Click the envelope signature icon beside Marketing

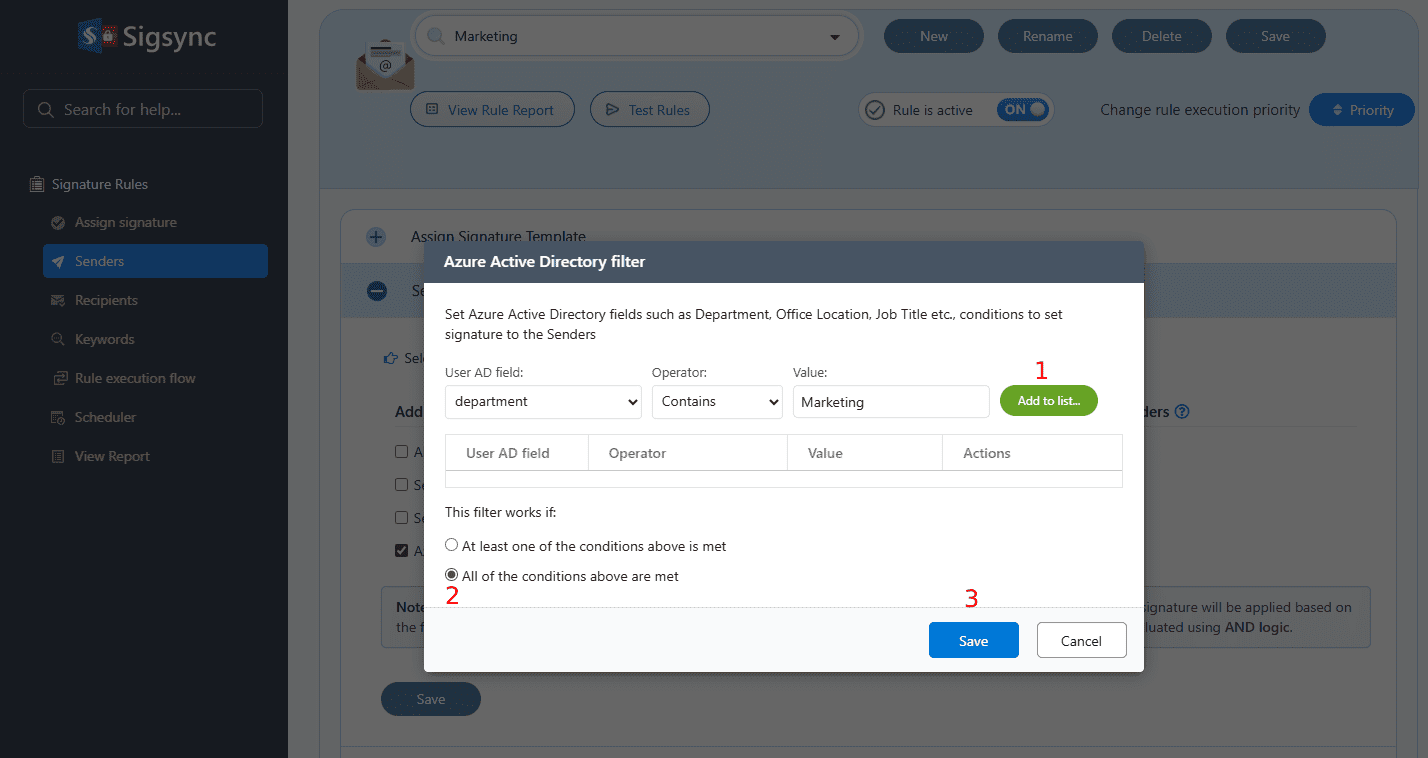pos(384,65)
